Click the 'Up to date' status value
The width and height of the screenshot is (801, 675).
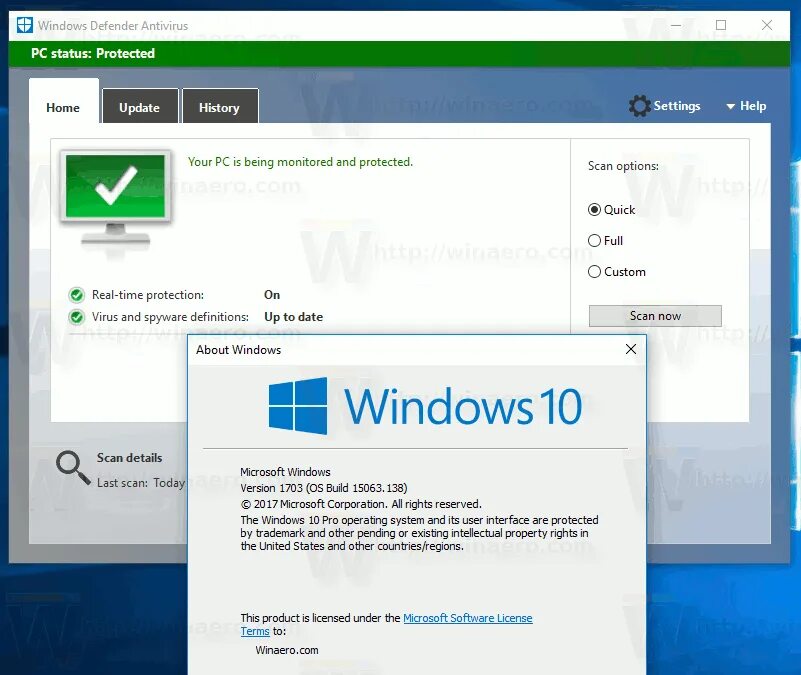tap(293, 317)
